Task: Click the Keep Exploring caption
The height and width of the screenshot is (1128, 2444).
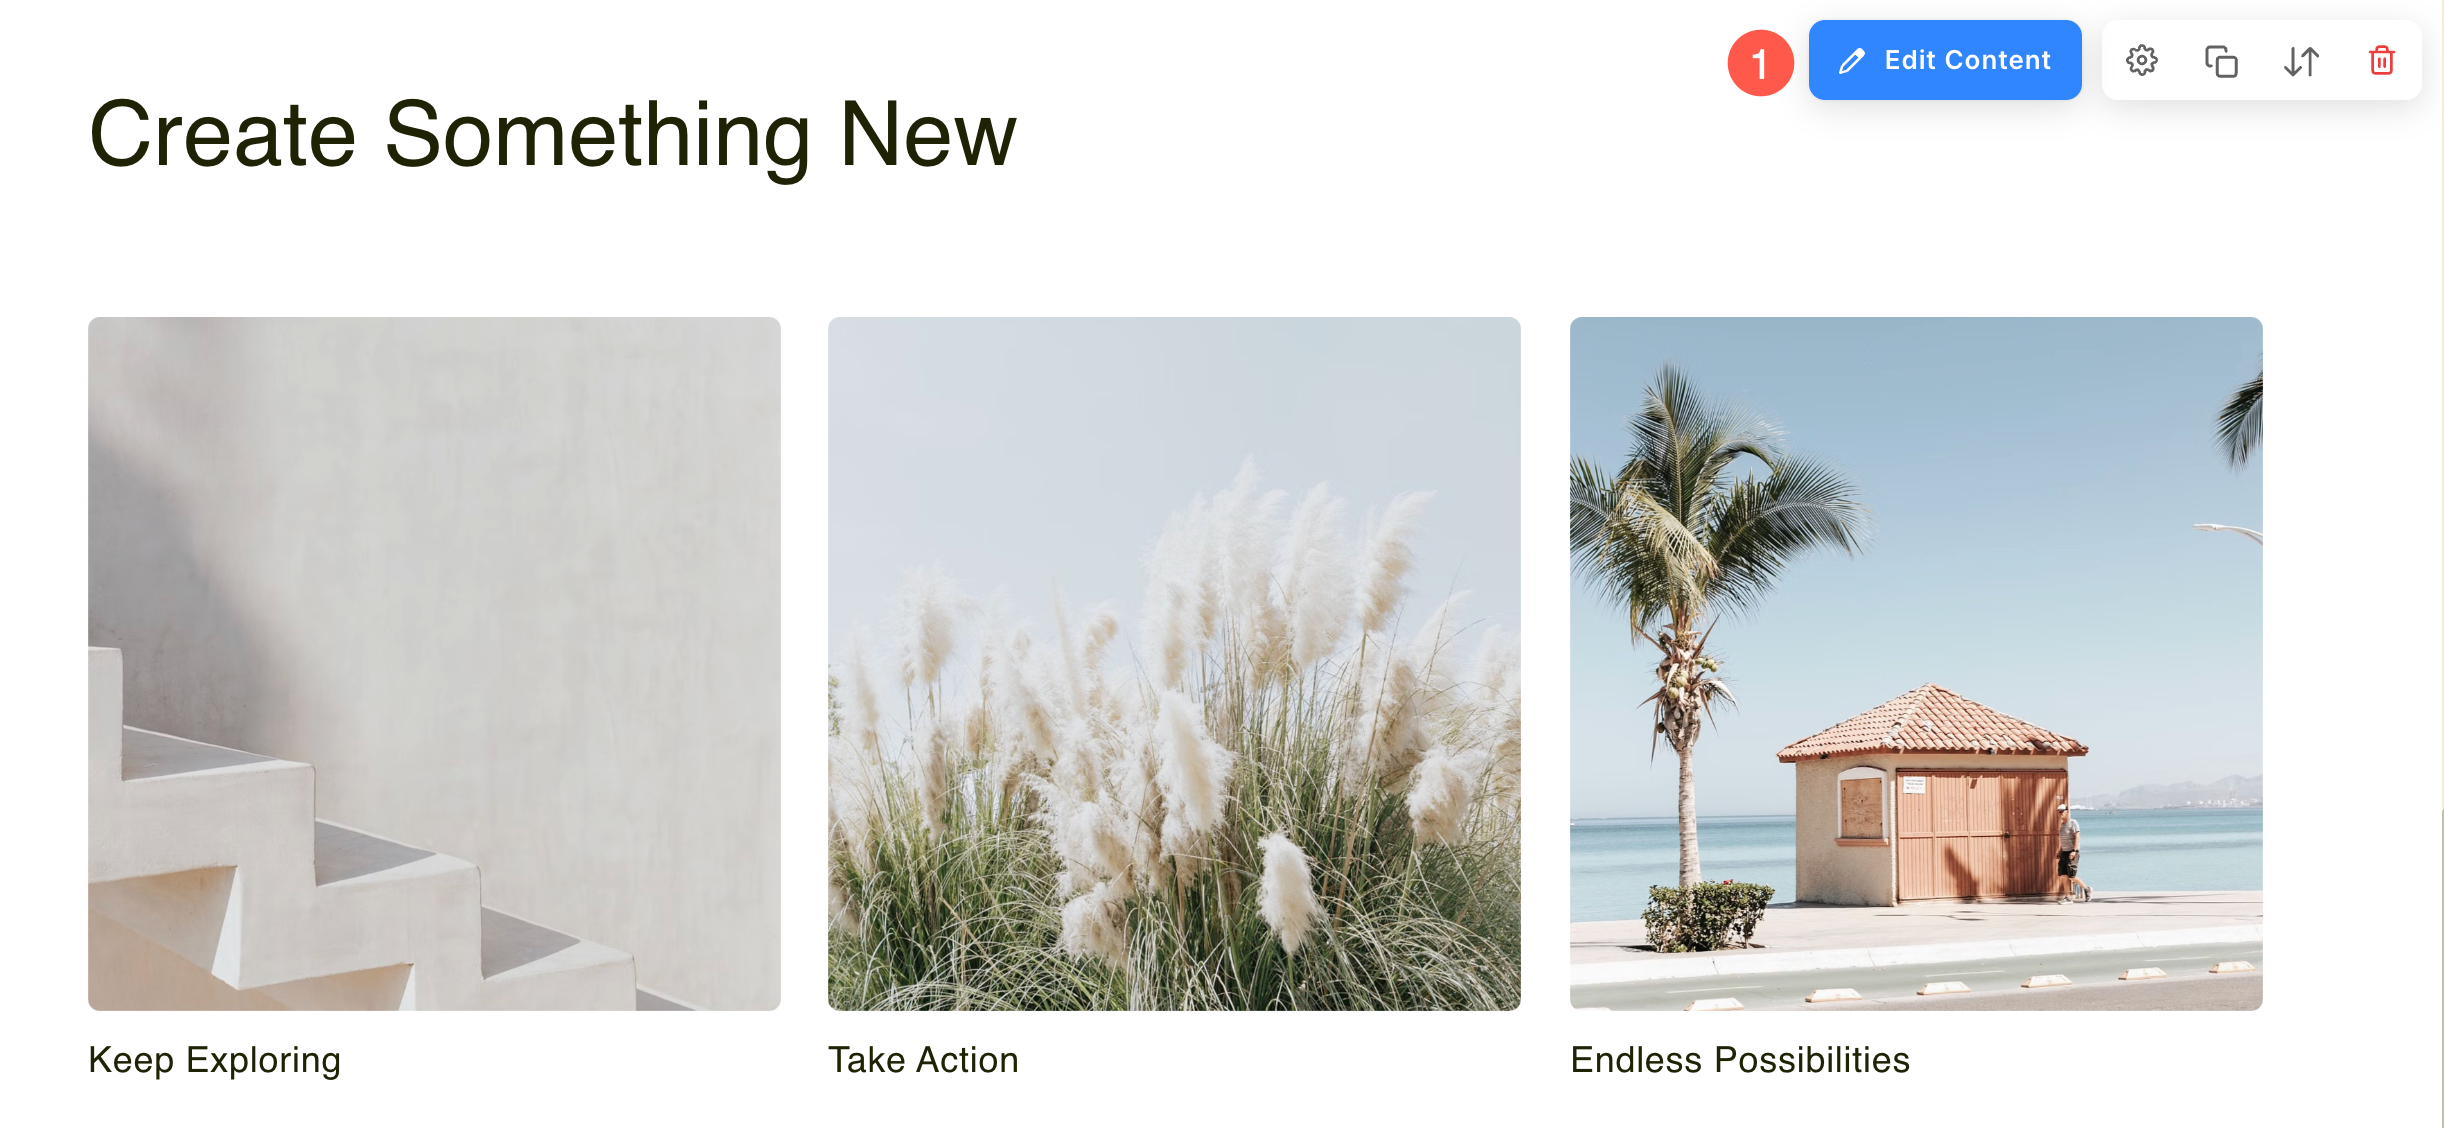Action: [x=214, y=1060]
